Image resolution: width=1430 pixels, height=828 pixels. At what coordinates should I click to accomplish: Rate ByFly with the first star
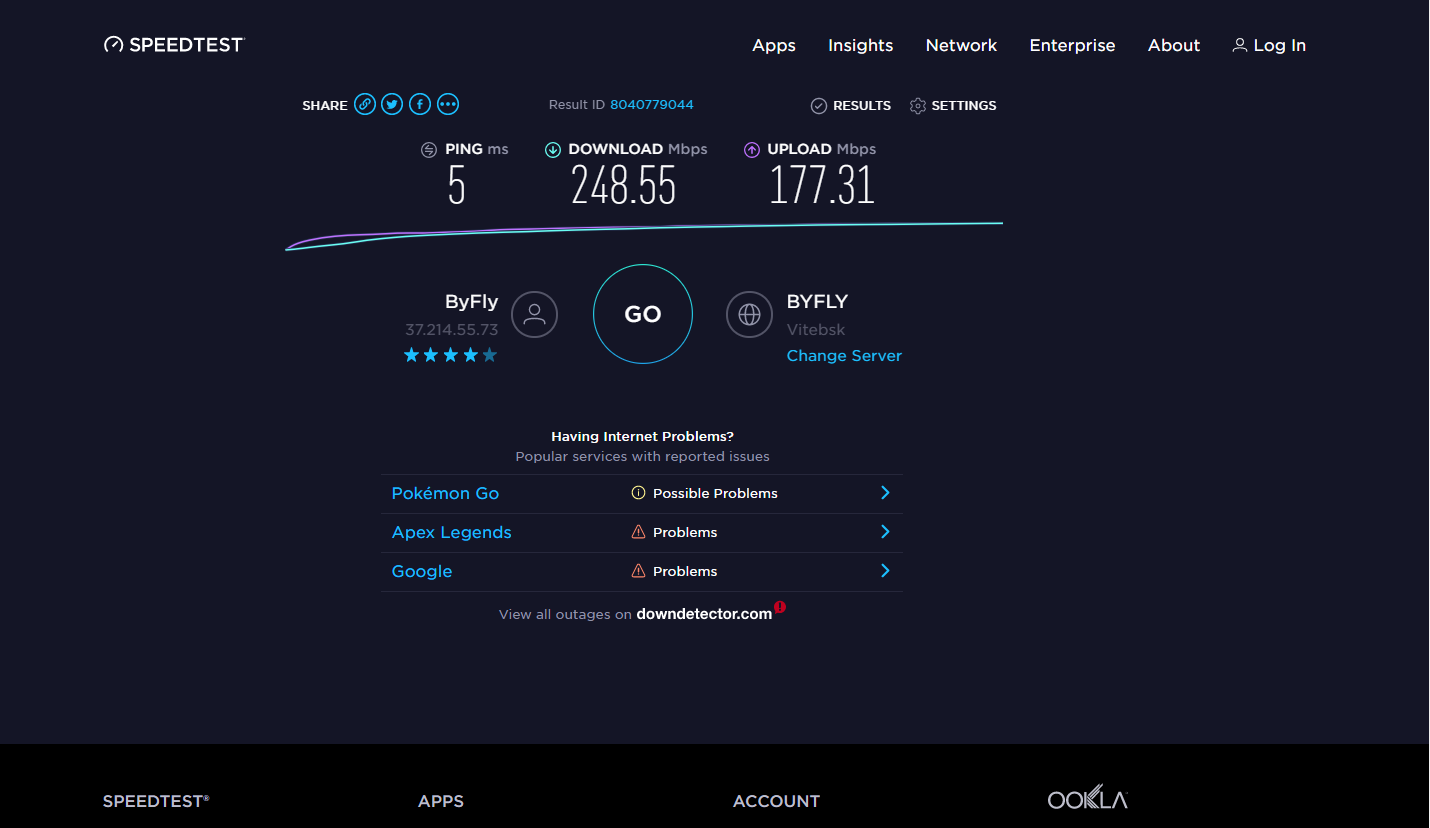coord(411,355)
